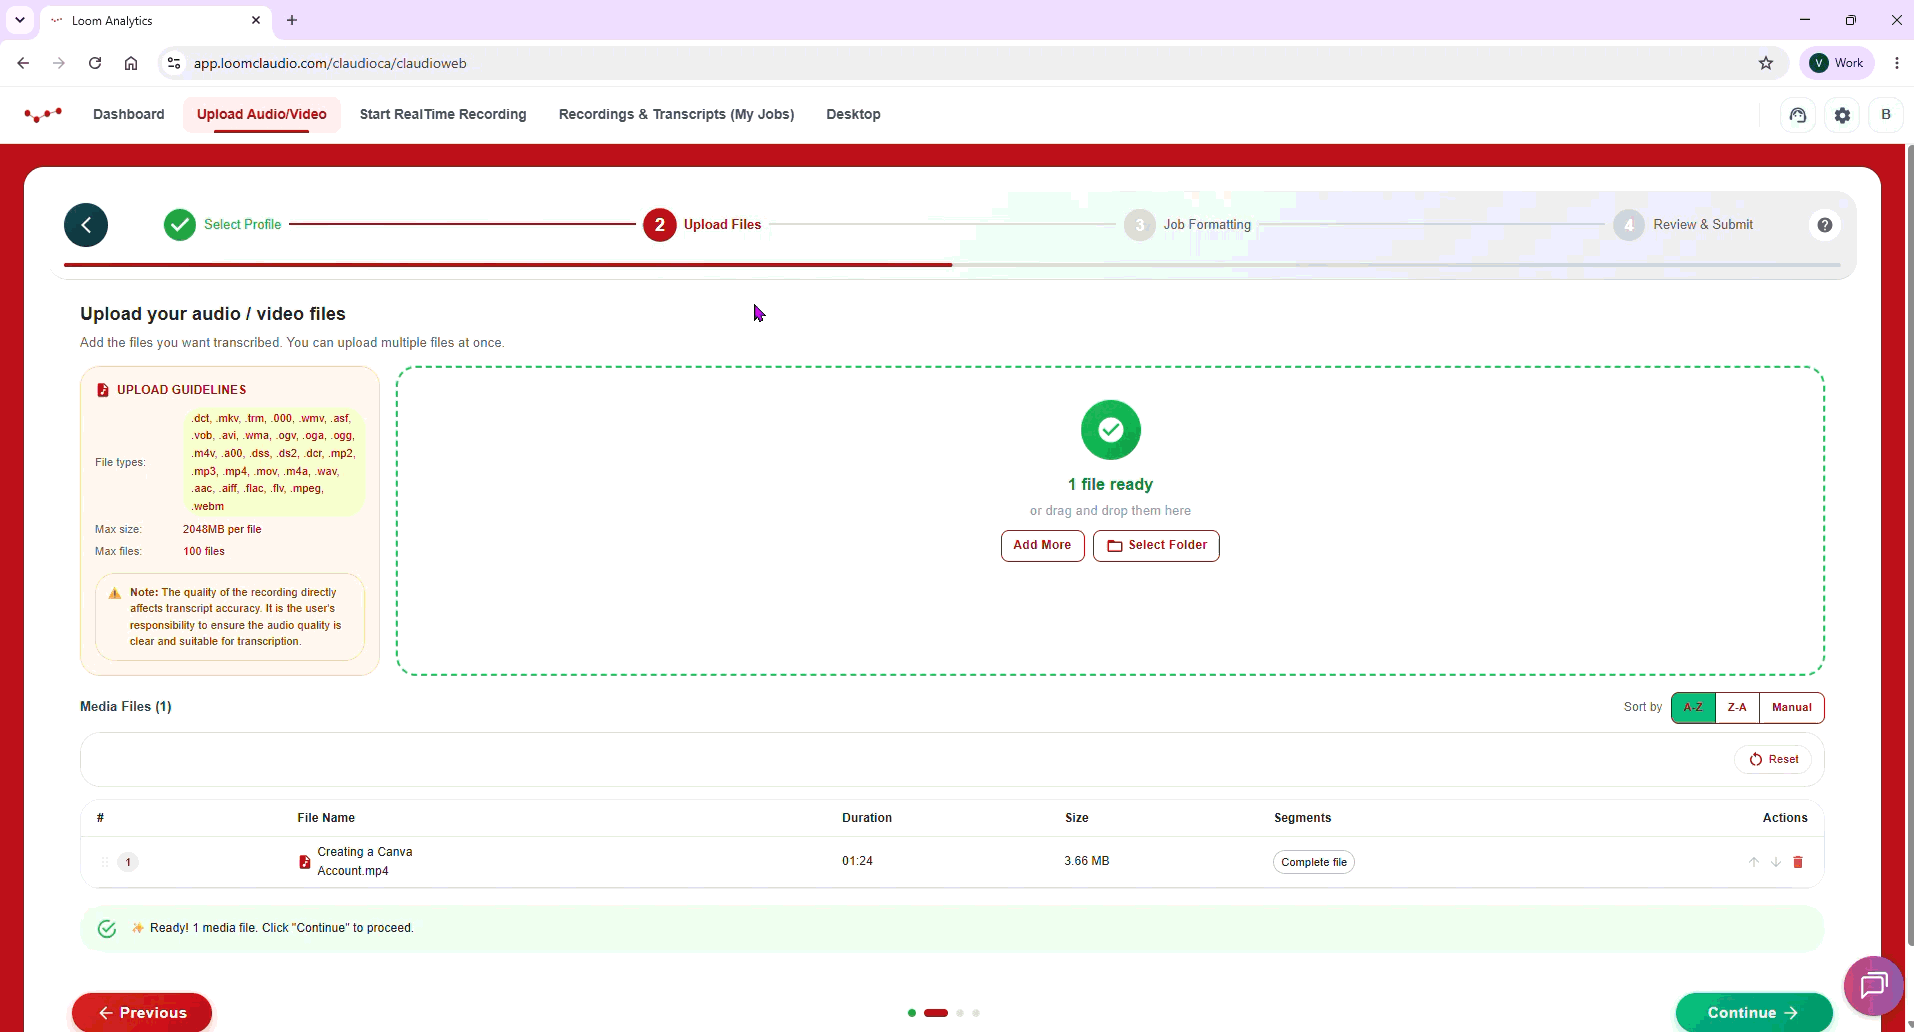The image size is (1914, 1032).
Task: Switch sorting to Manual
Action: [1792, 708]
